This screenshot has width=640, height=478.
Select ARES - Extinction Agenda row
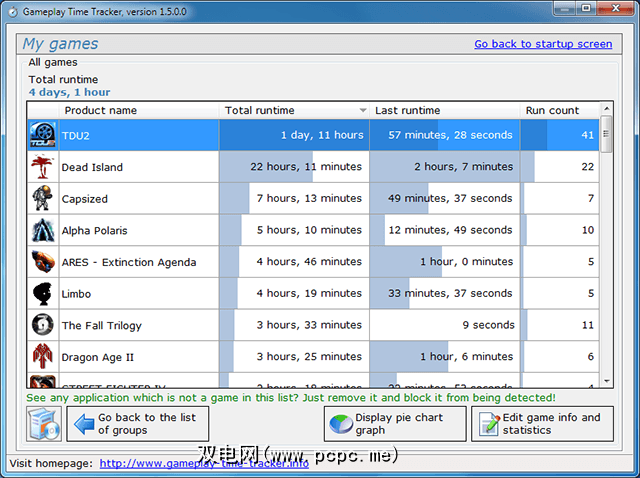(313, 261)
